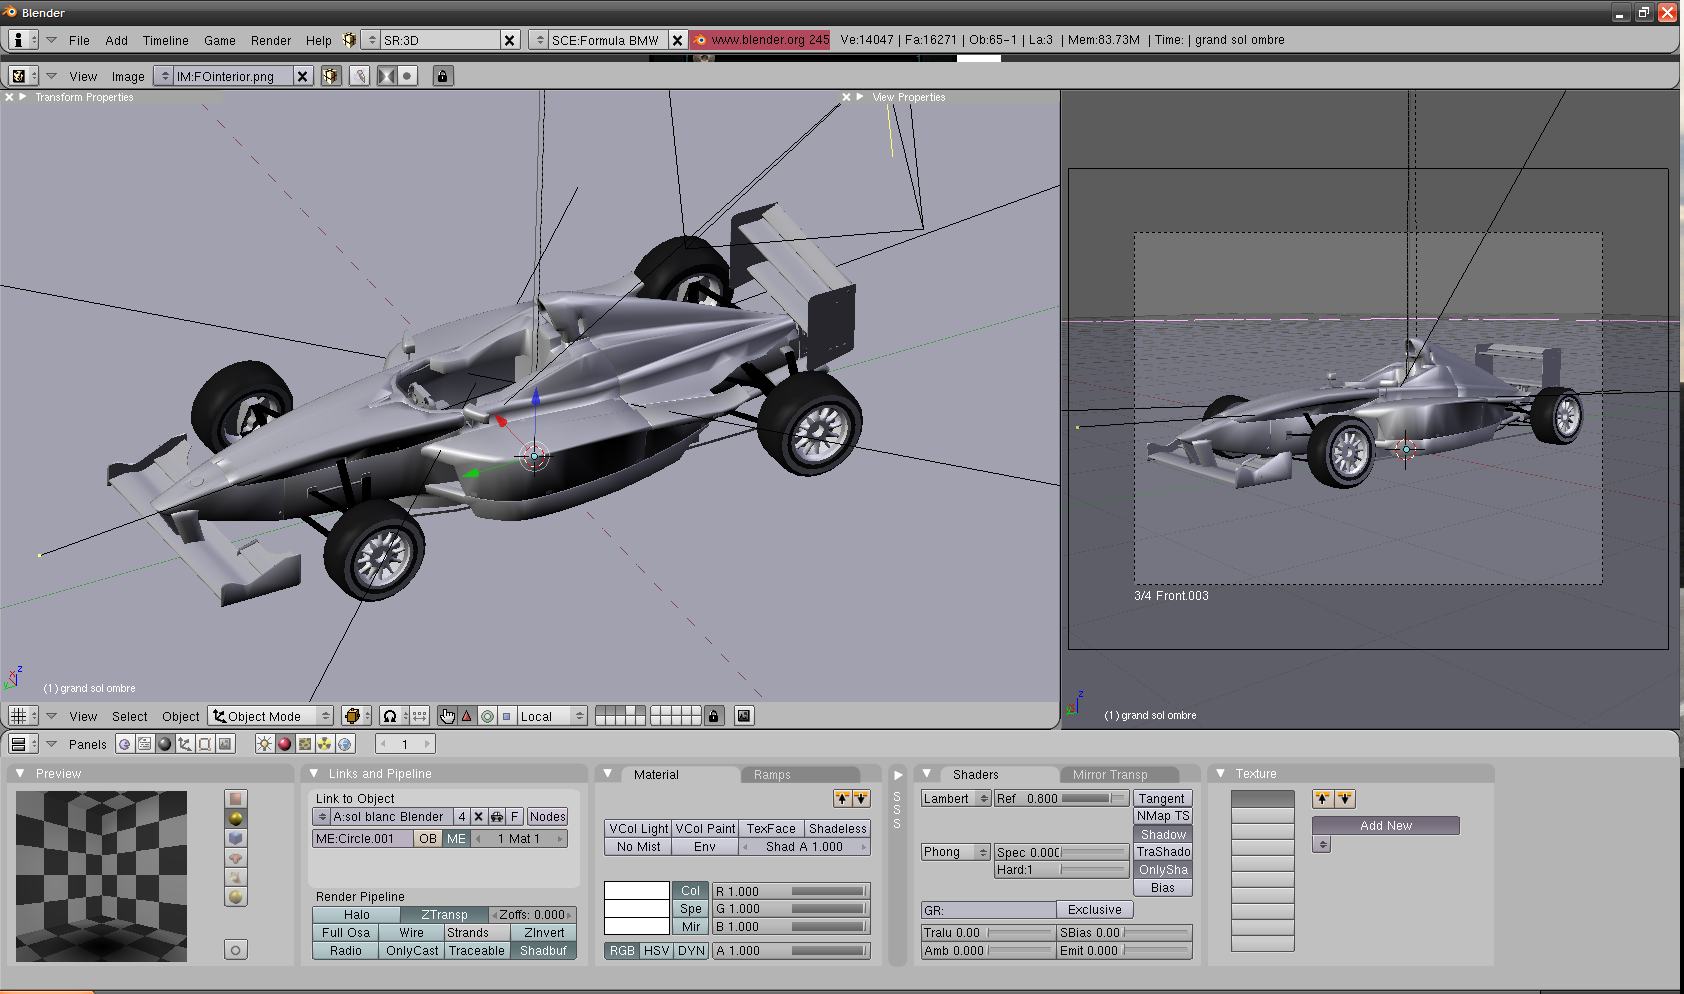This screenshot has height=994, width=1684.
Task: Open the Timeline menu
Action: click(166, 41)
